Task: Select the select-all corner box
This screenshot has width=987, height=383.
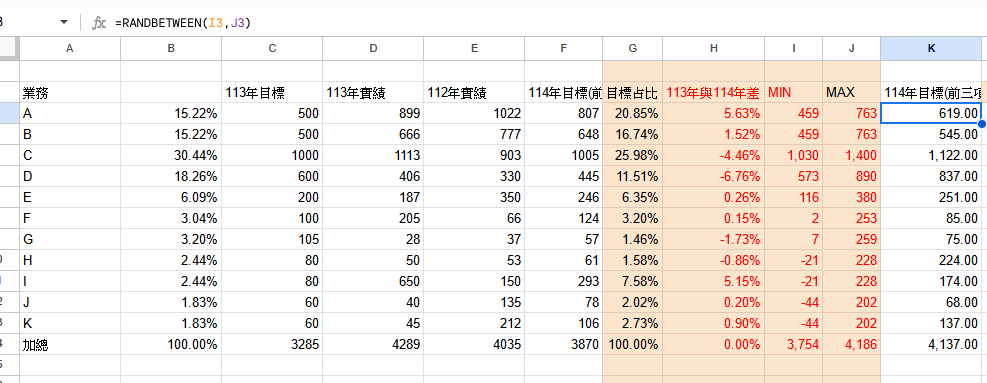Action: [x=9, y=49]
